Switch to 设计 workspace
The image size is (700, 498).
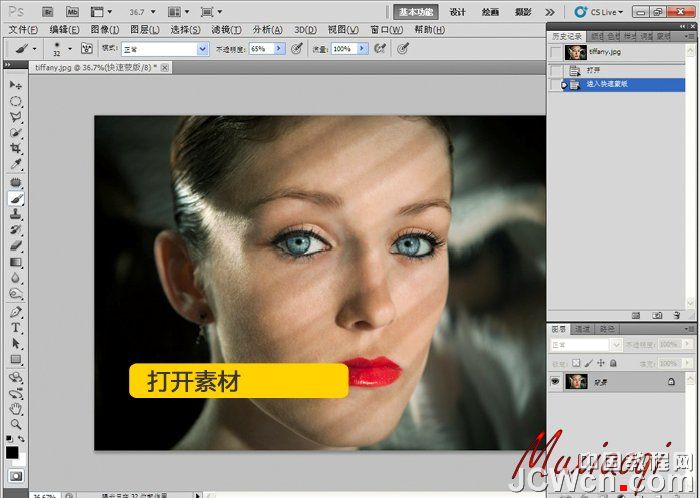pos(457,12)
